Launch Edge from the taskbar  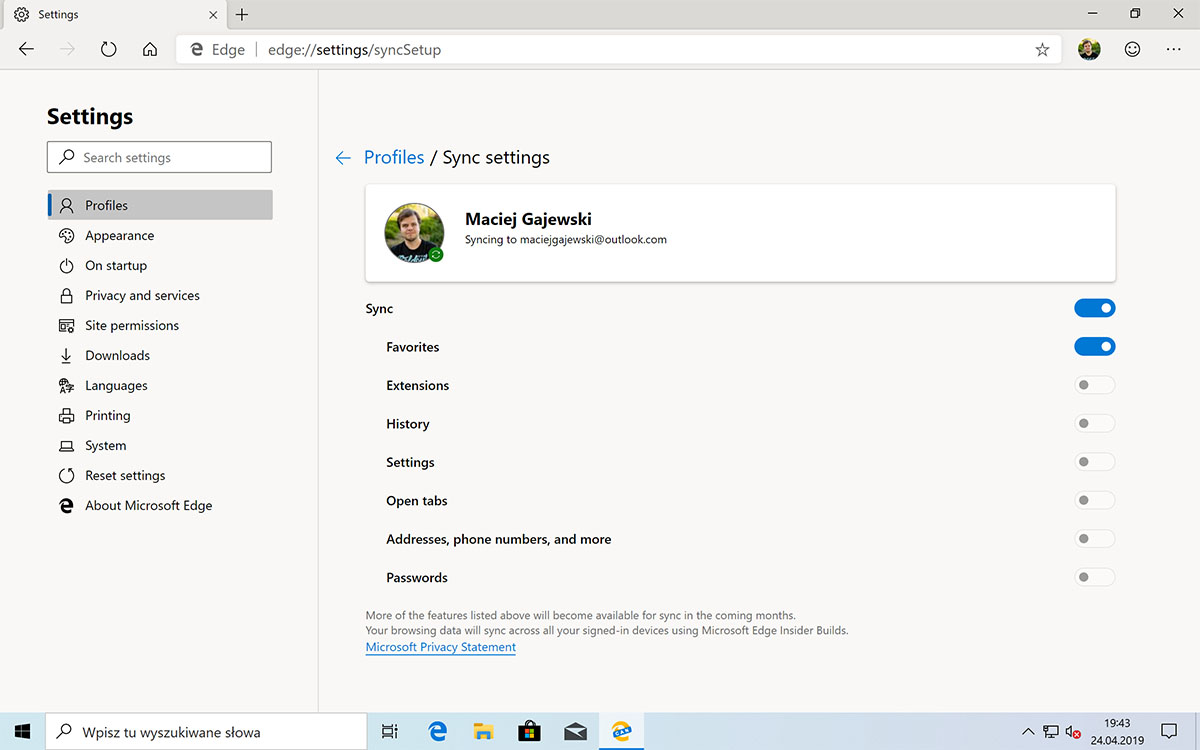pos(437,732)
